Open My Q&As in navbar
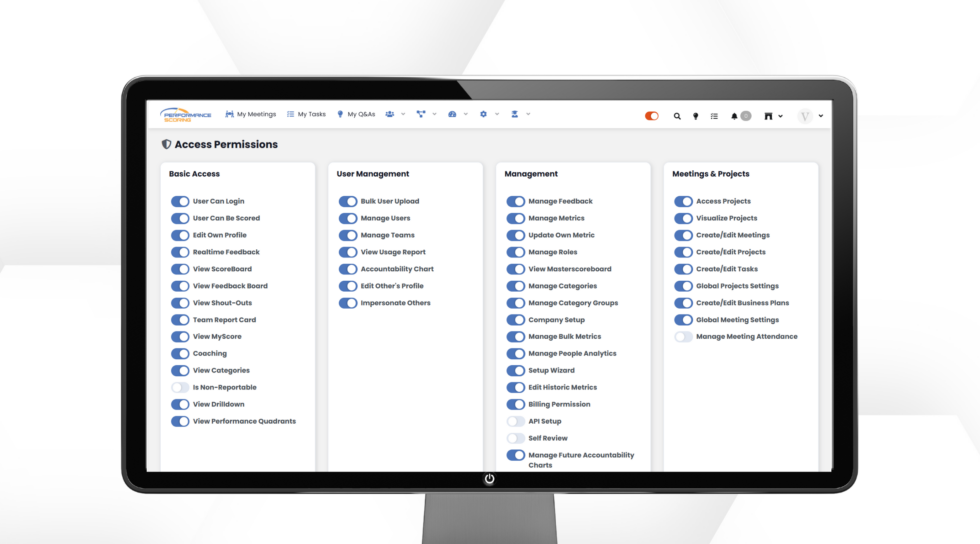980x544 pixels. [361, 114]
